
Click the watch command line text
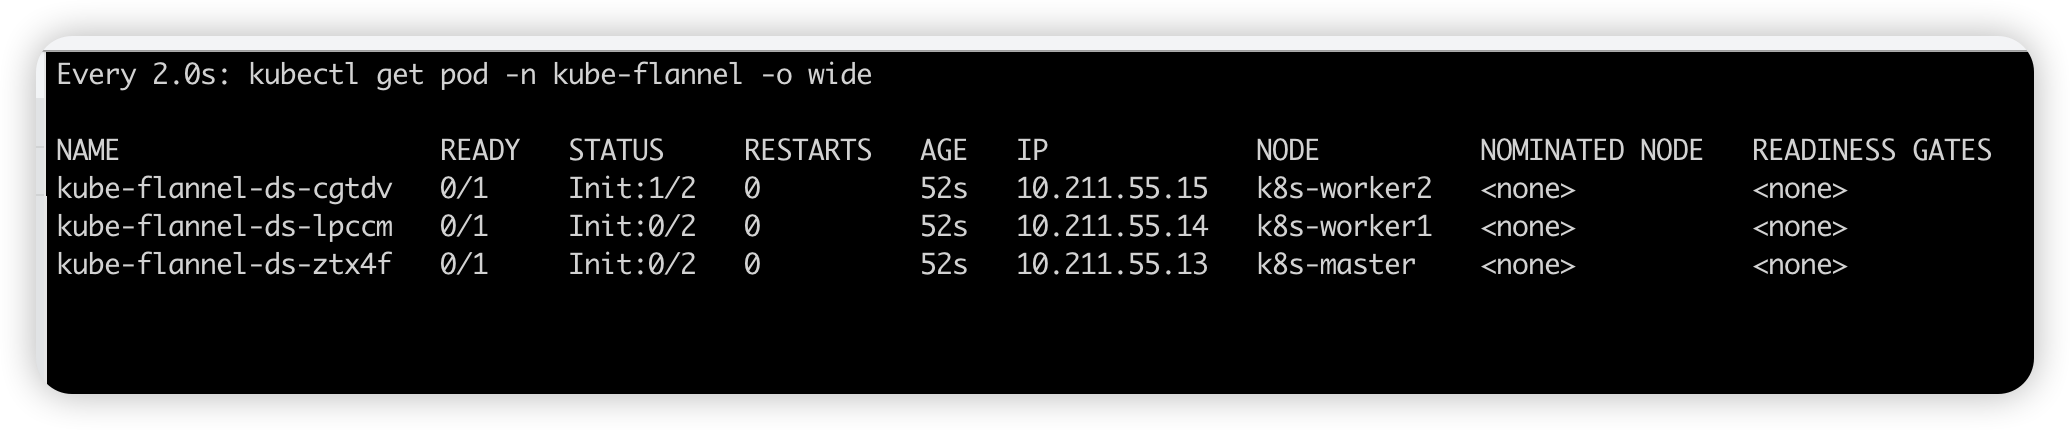click(x=464, y=75)
